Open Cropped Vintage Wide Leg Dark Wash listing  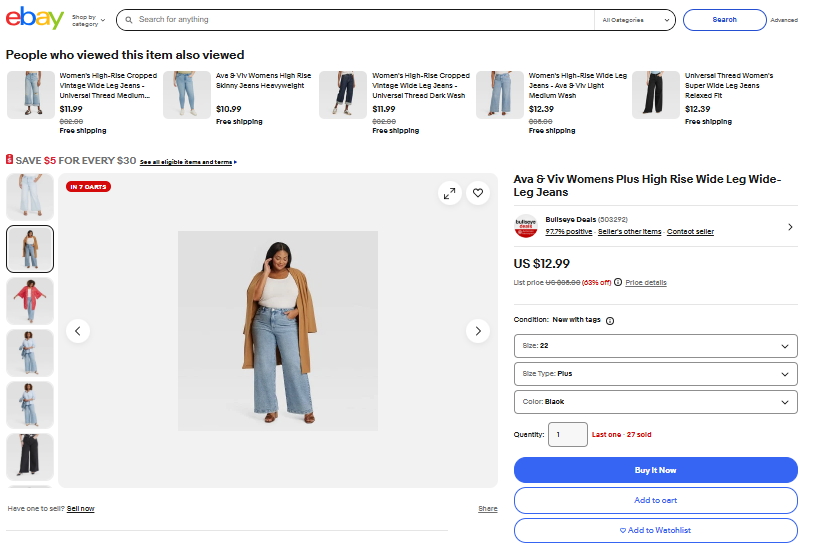(420, 85)
